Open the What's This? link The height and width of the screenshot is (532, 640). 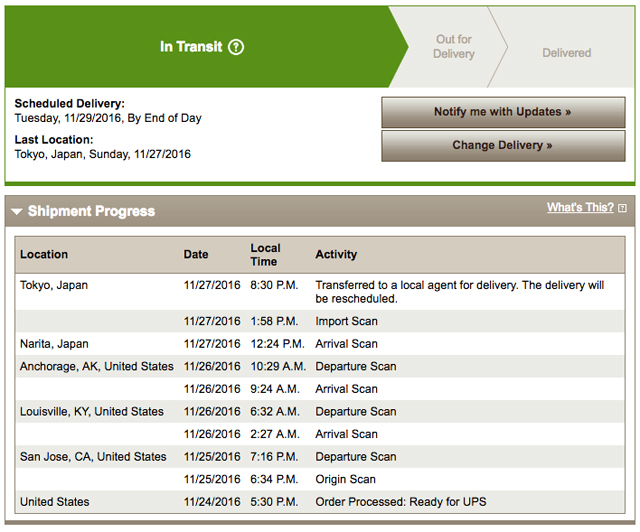click(580, 208)
